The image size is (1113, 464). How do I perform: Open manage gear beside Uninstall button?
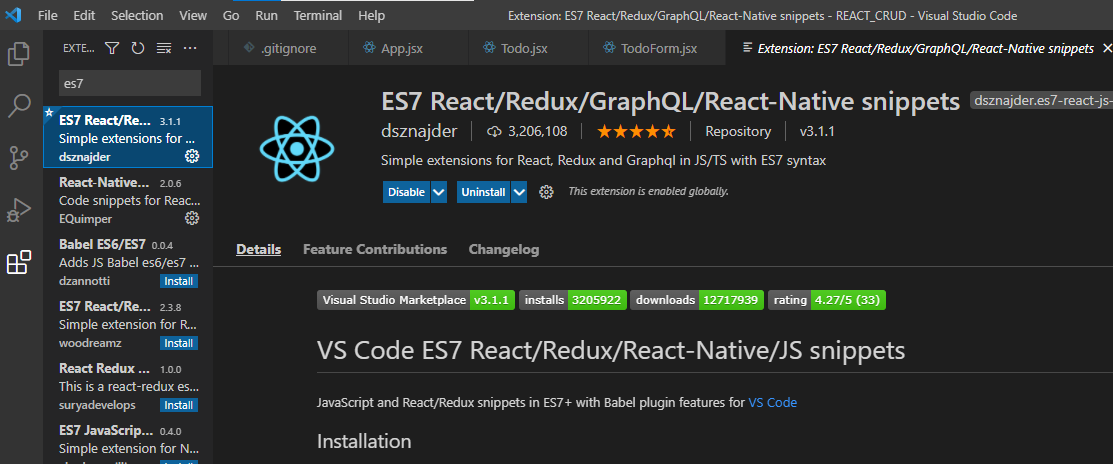click(546, 192)
